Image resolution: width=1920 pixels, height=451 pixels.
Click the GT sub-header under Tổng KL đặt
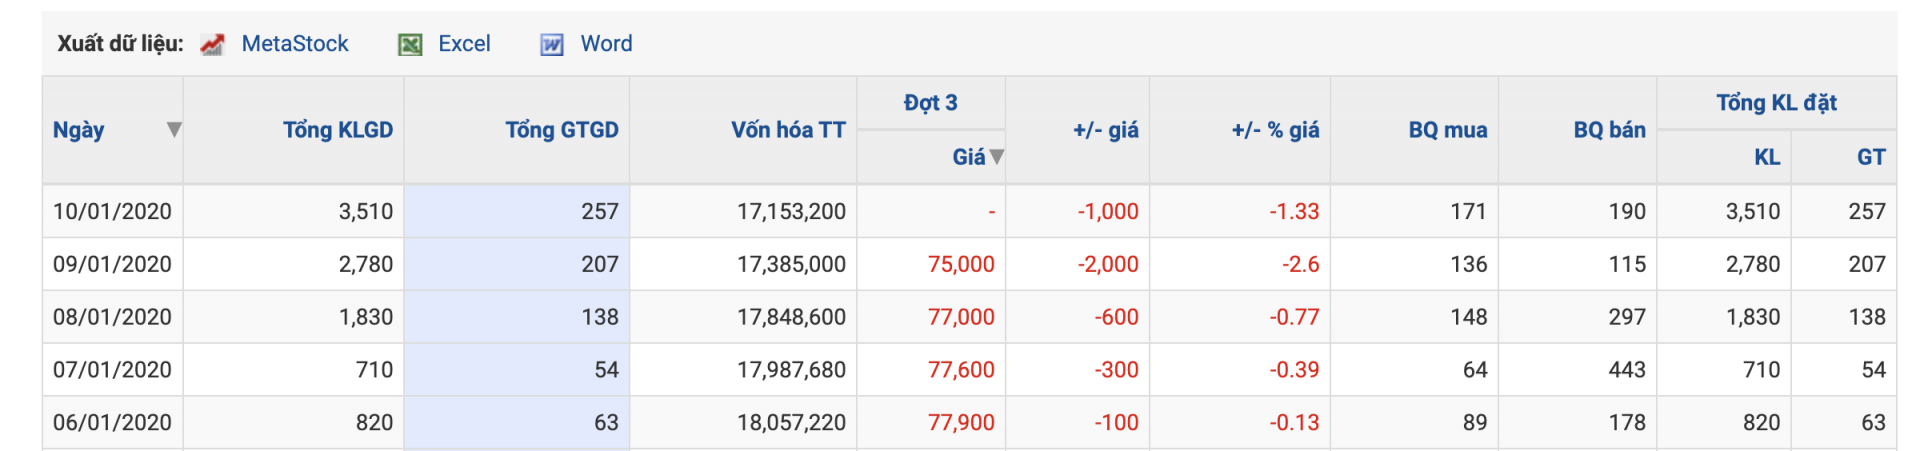click(1871, 157)
